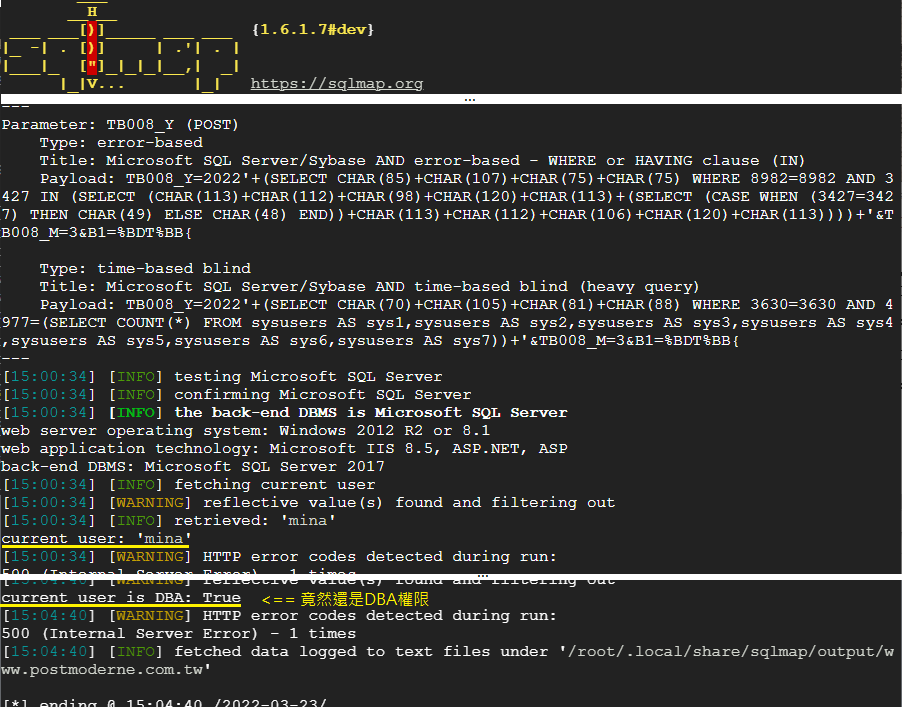Click the underlined 'current user is DBA: True' line
902x707 pixels.
click(x=121, y=598)
